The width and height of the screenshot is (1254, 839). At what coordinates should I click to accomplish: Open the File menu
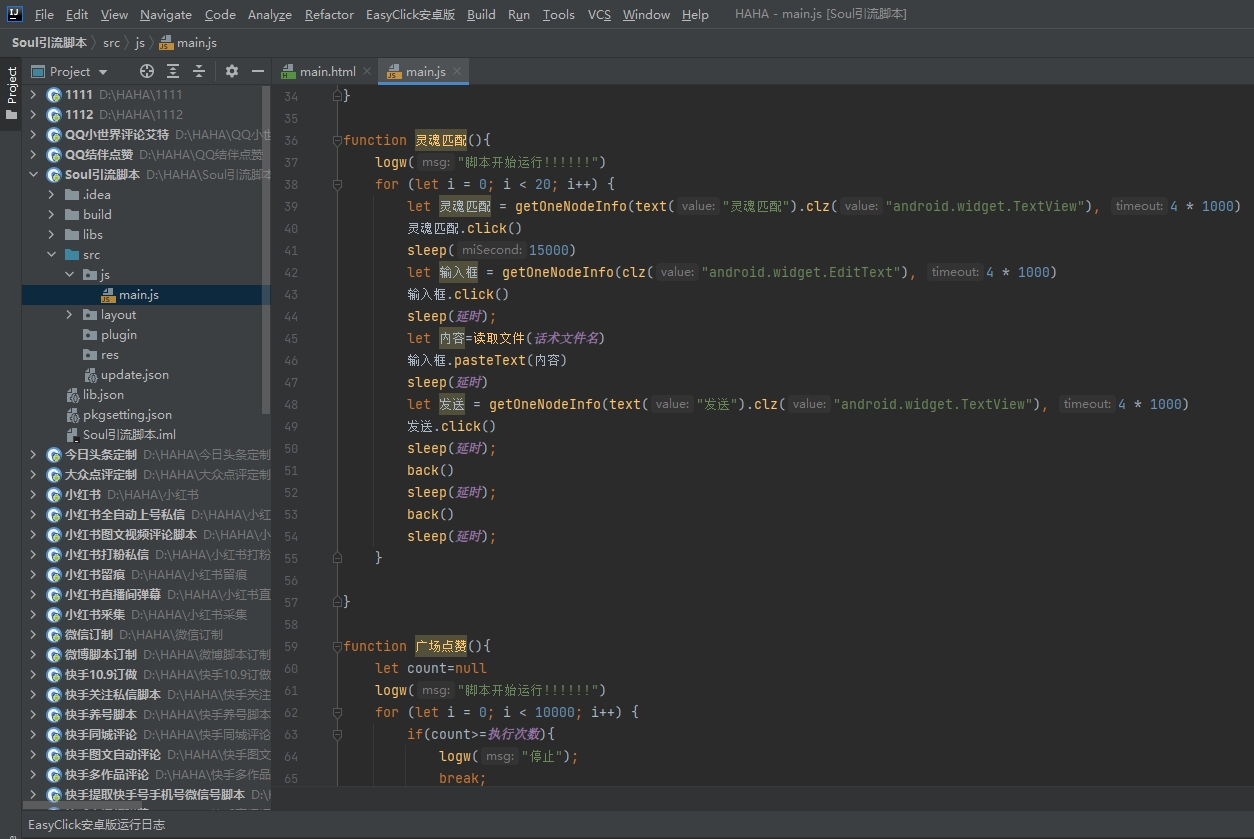[x=44, y=14]
